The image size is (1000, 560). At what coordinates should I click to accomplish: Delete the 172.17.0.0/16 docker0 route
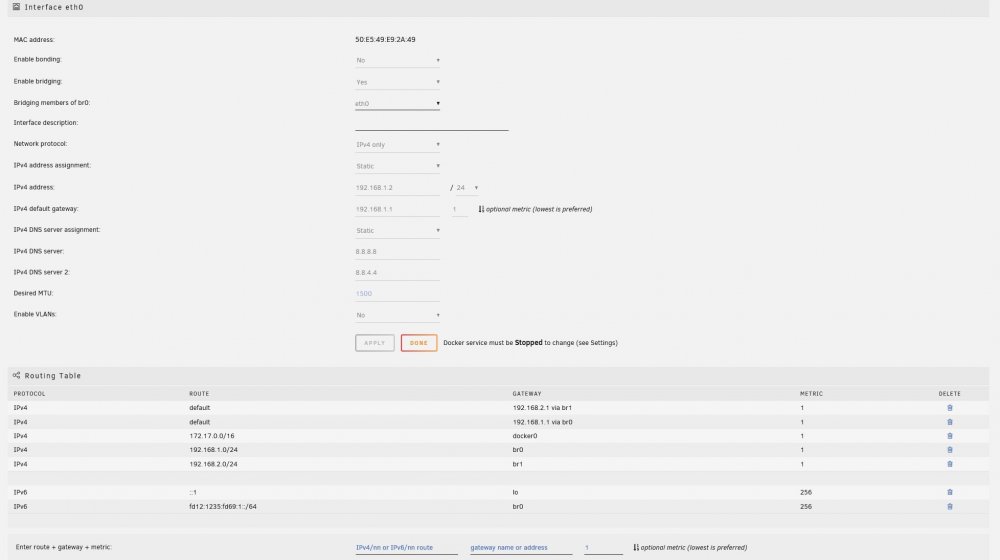[x=950, y=436]
